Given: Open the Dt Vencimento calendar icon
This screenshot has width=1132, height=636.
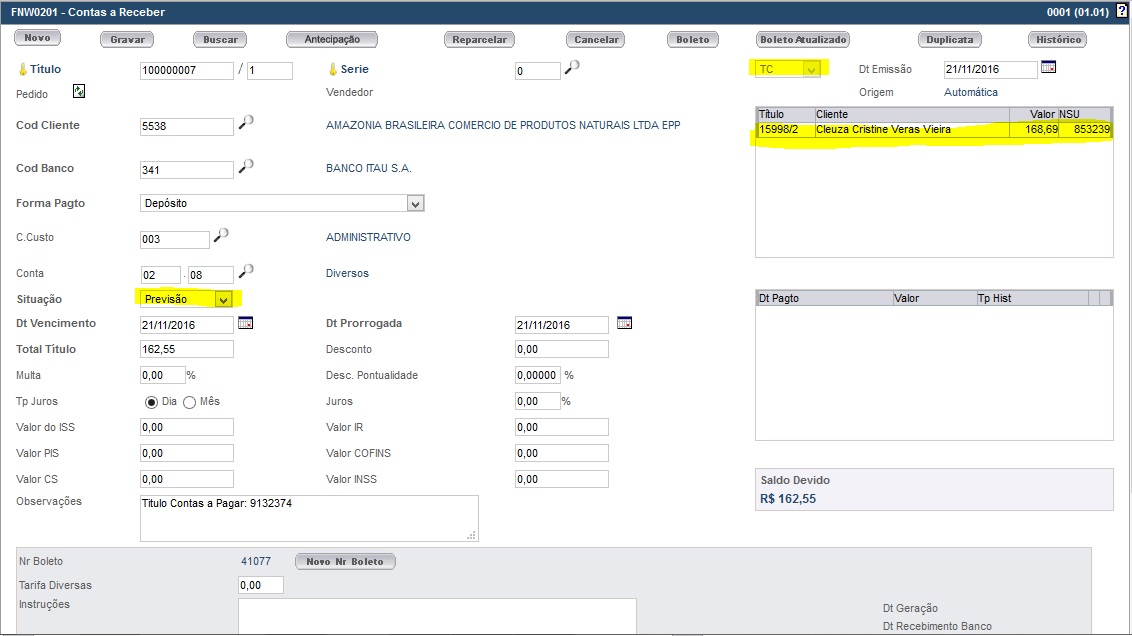Looking at the screenshot, I should pos(245,323).
